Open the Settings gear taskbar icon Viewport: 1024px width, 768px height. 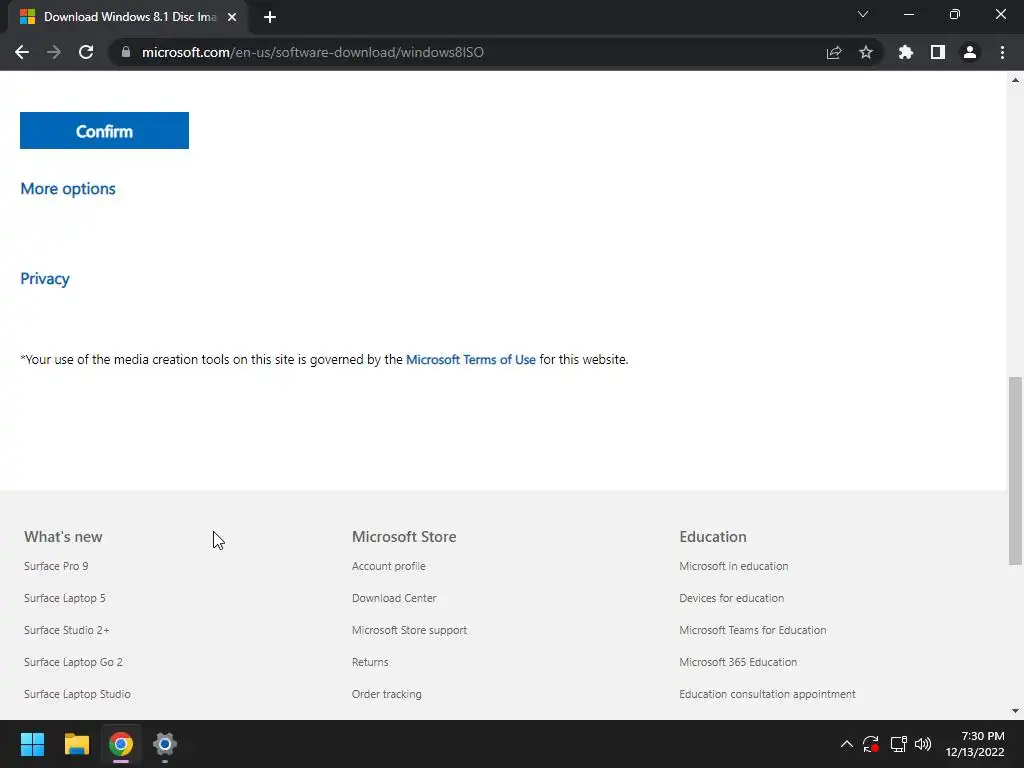pyautogui.click(x=165, y=744)
